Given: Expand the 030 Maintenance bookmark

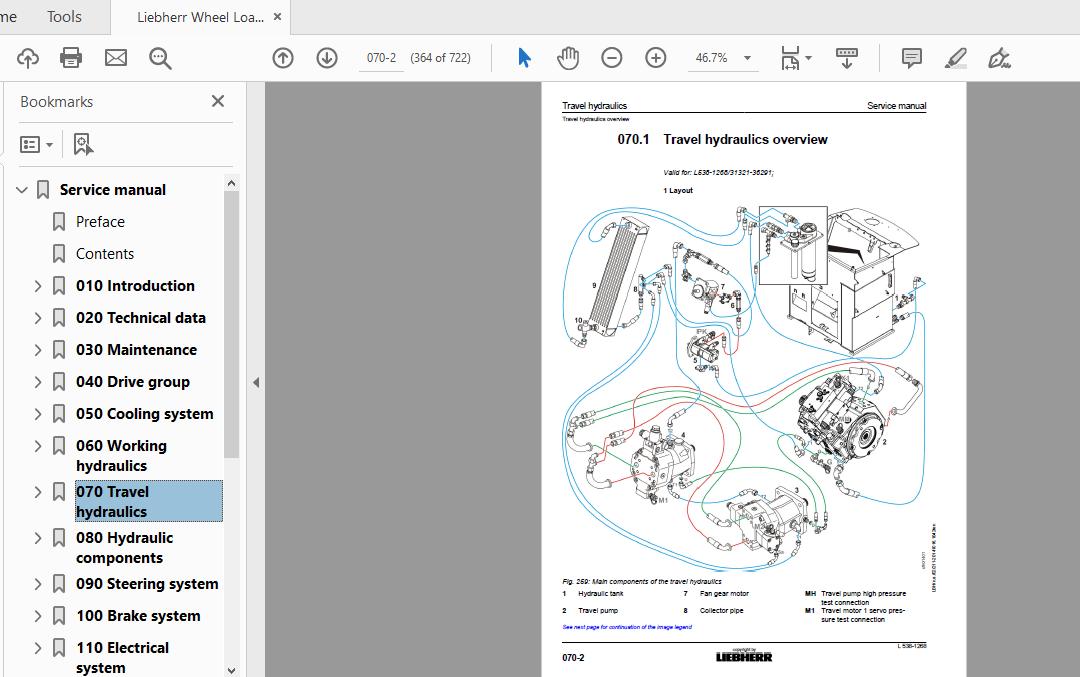Looking at the screenshot, I should [x=38, y=350].
